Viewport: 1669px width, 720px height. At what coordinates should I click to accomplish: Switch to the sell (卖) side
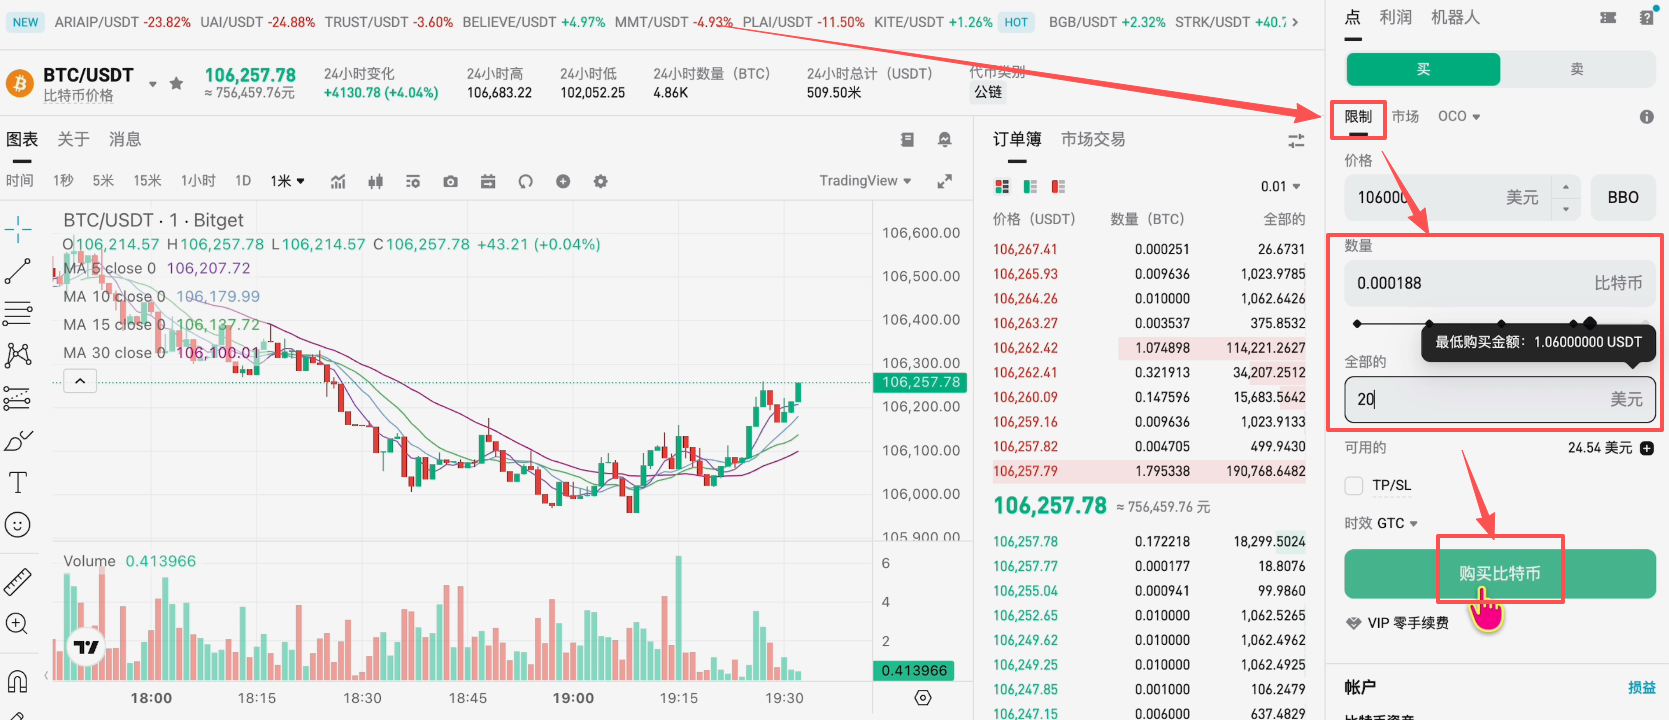(x=1577, y=69)
